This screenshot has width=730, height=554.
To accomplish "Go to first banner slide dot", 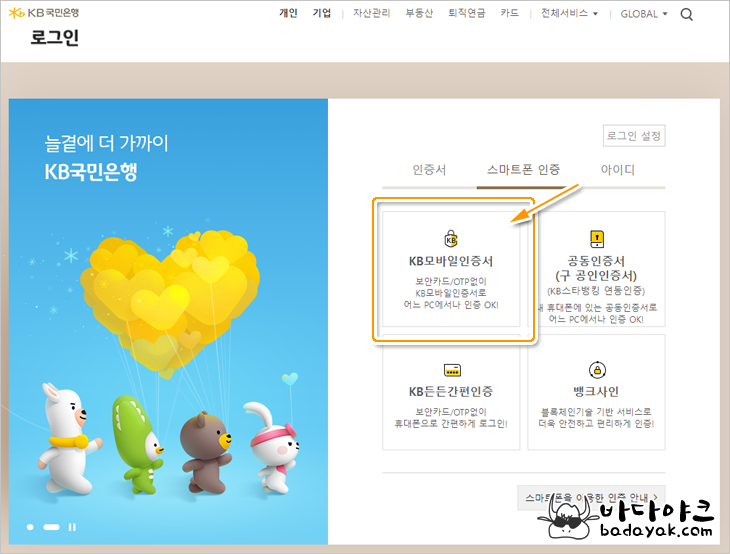I will pos(30,527).
